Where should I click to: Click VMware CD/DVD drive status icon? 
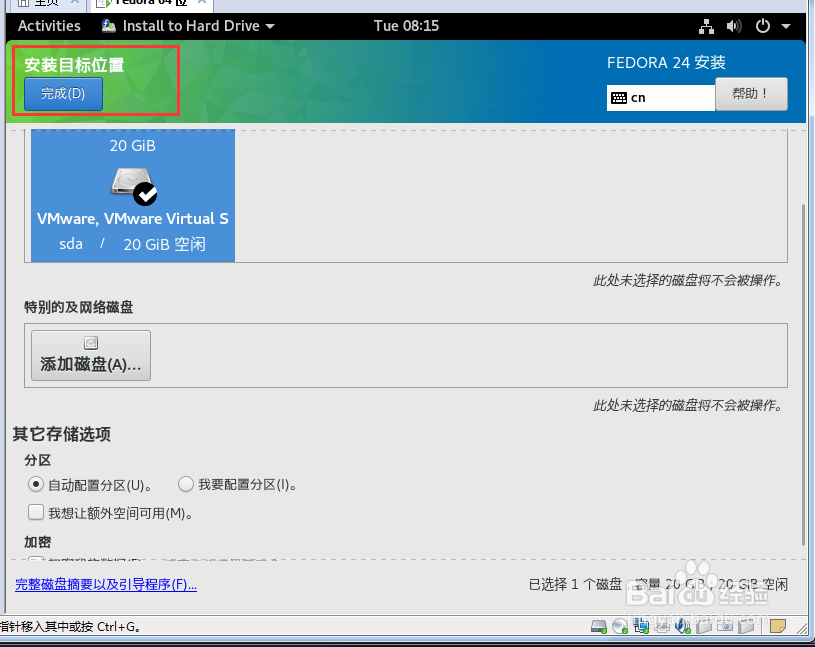620,626
